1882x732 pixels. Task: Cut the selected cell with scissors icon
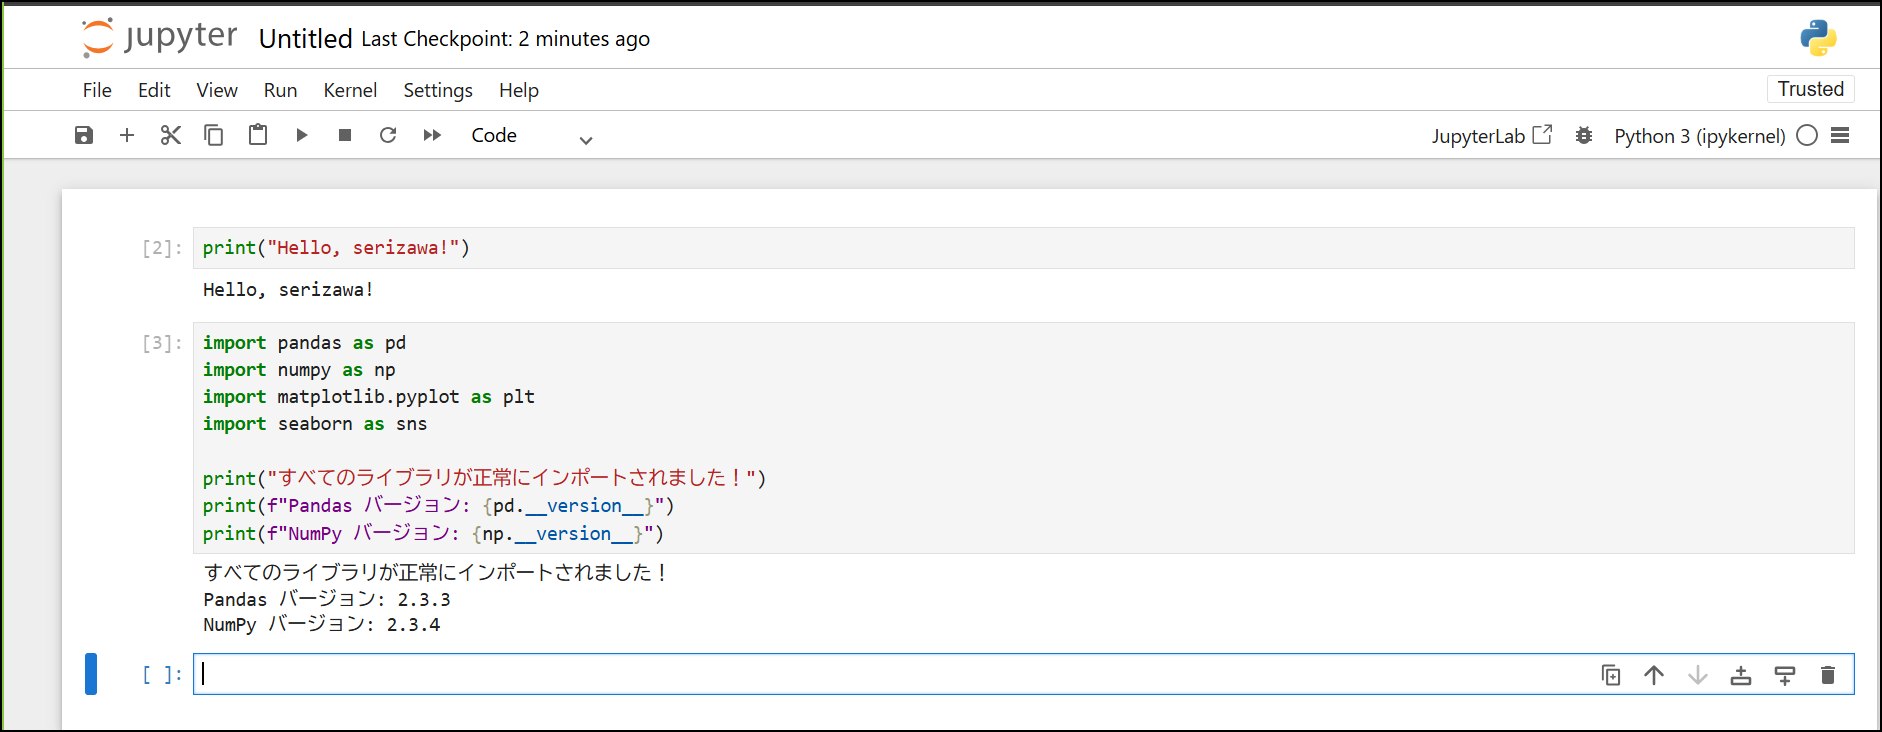click(171, 135)
